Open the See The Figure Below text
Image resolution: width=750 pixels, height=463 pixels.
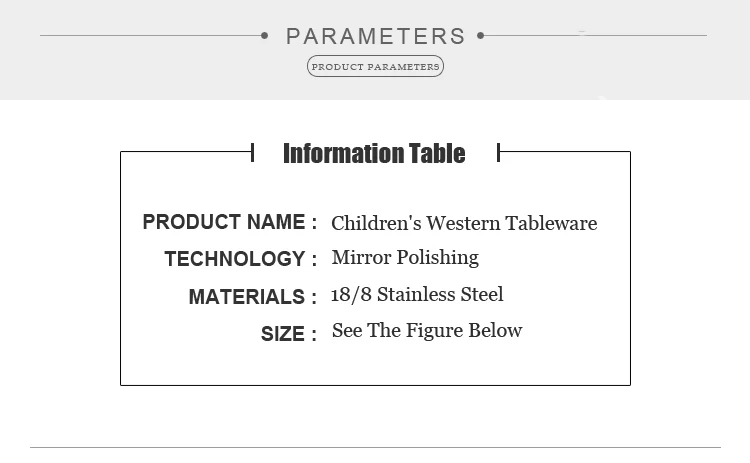pyautogui.click(x=427, y=330)
